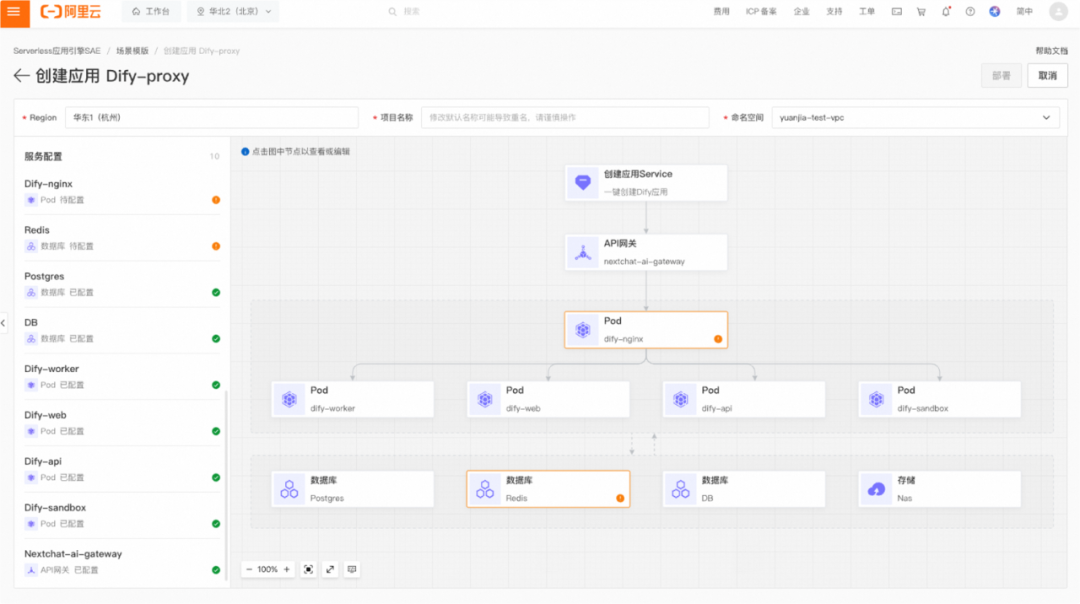The width and height of the screenshot is (1080, 604).
Task: Open the 命名空间 namespace dropdown
Action: coord(913,117)
